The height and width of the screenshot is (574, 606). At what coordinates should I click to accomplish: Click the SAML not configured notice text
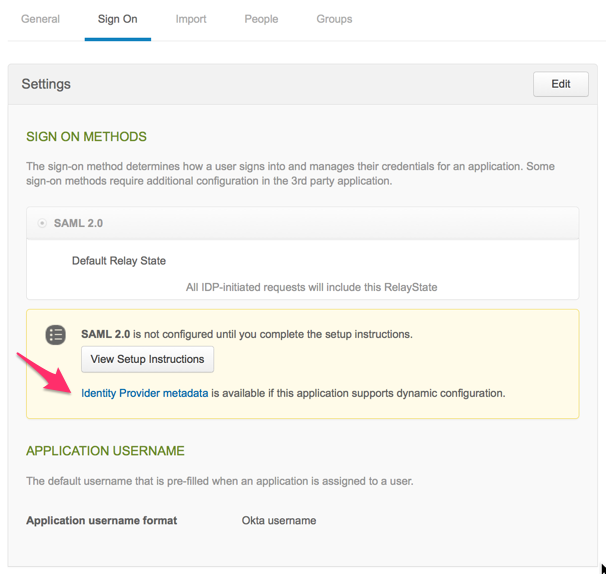[247, 334]
